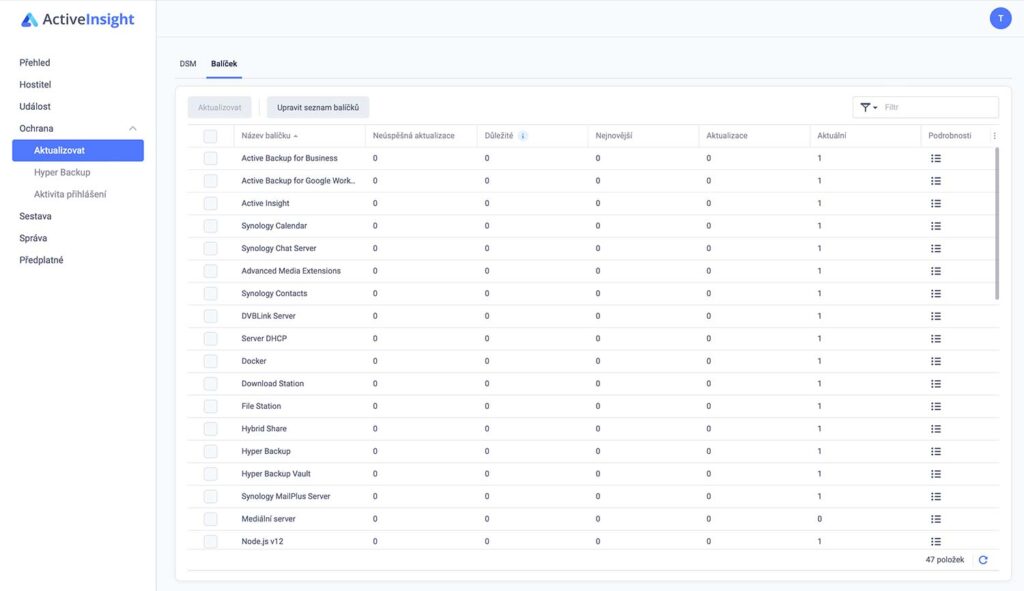
Task: Open details icon for Active Backup for Business
Action: 935,158
